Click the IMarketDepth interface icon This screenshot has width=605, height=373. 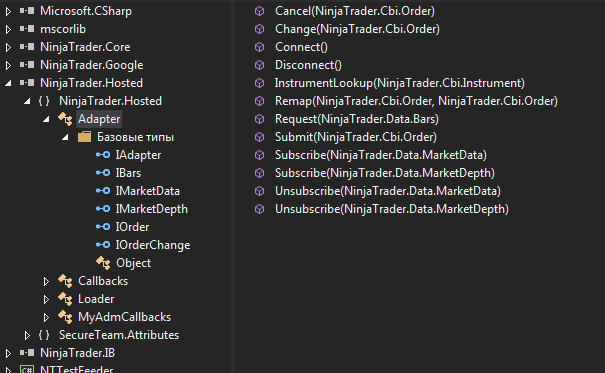[x=103, y=209]
